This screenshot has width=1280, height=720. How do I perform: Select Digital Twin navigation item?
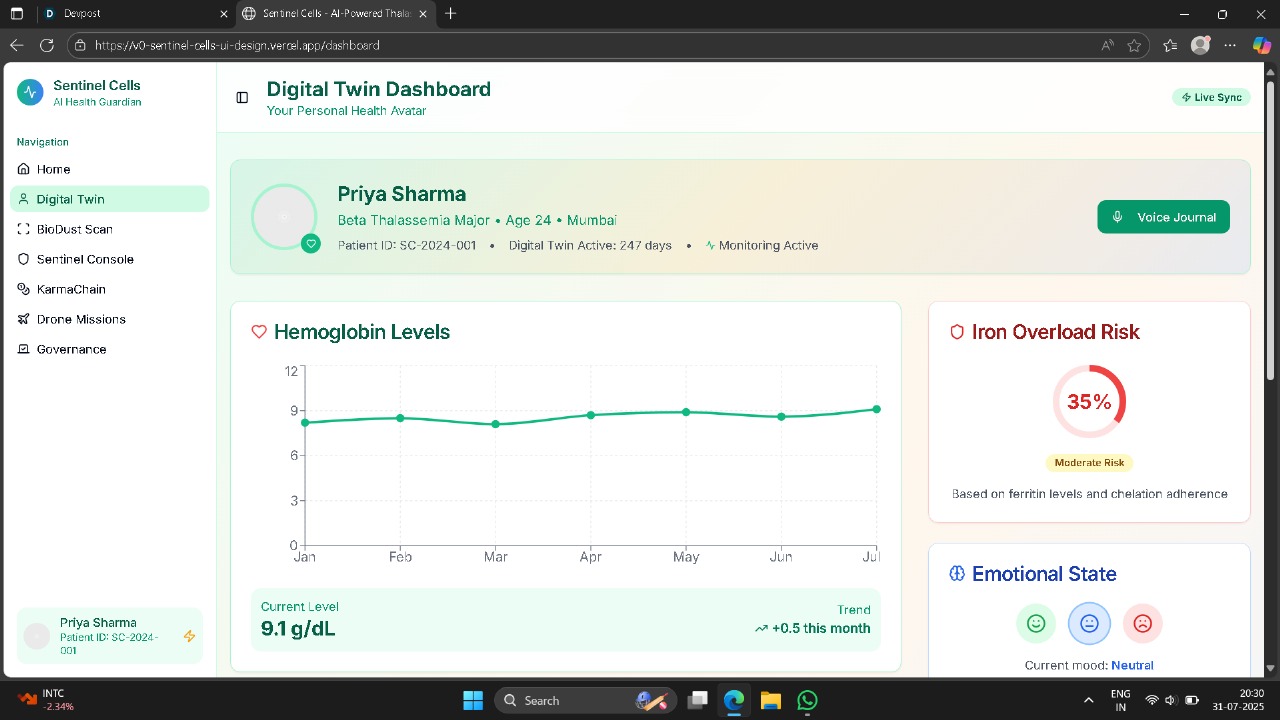110,199
